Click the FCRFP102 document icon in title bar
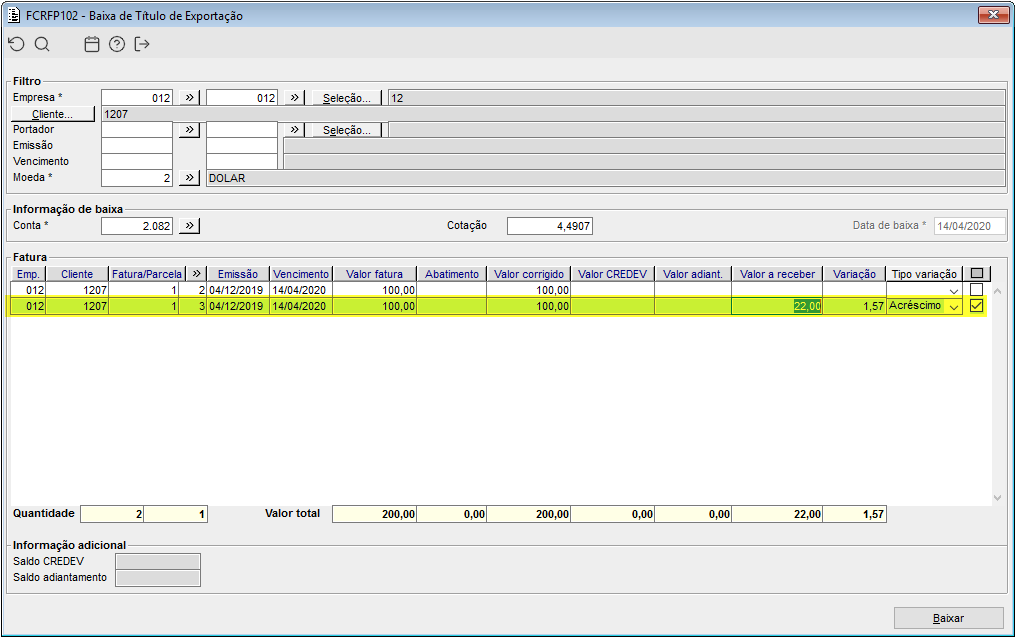The width and height of the screenshot is (1022, 640). [14, 15]
